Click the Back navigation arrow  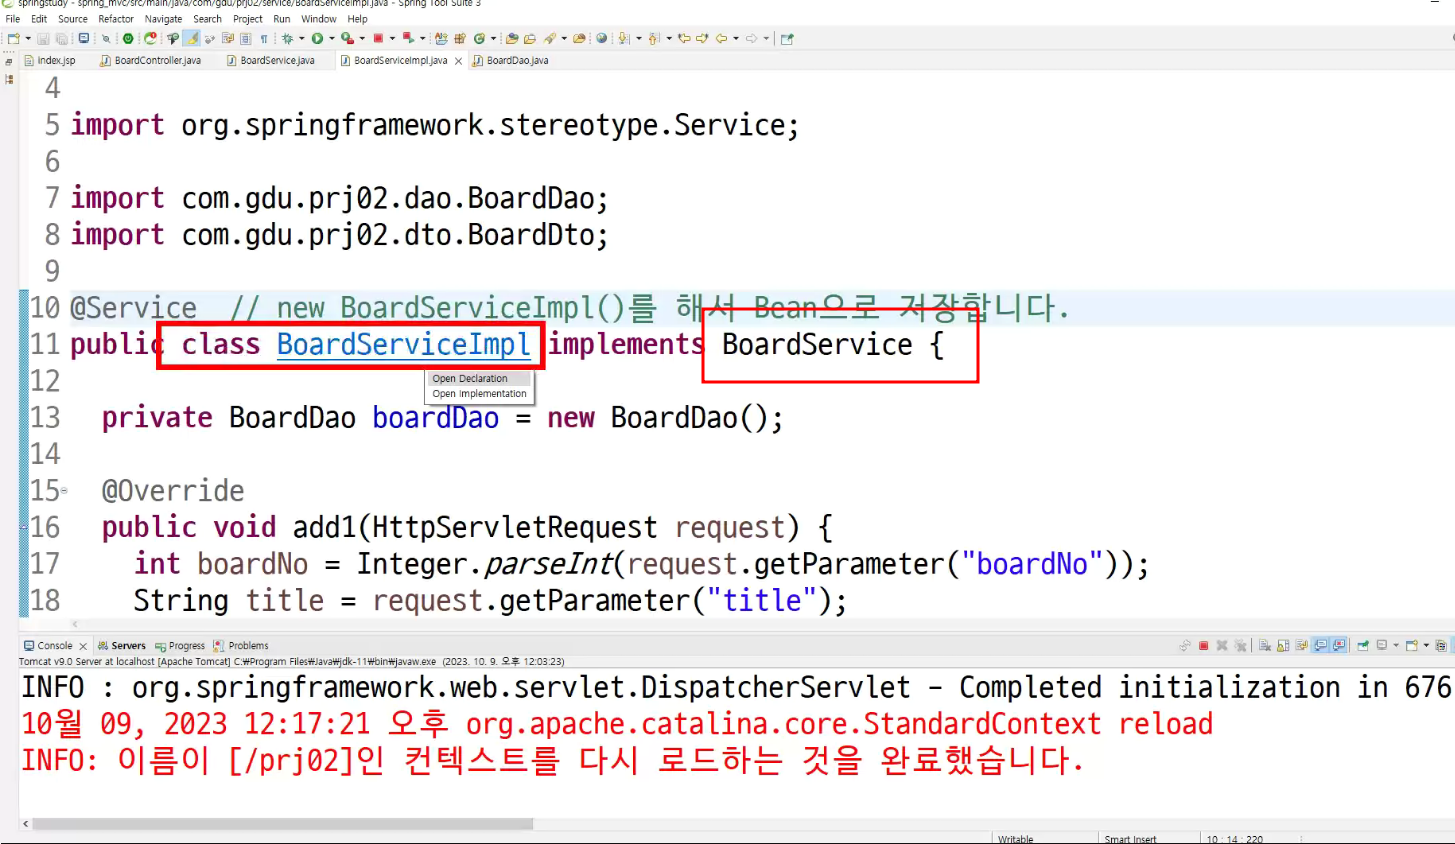click(721, 39)
